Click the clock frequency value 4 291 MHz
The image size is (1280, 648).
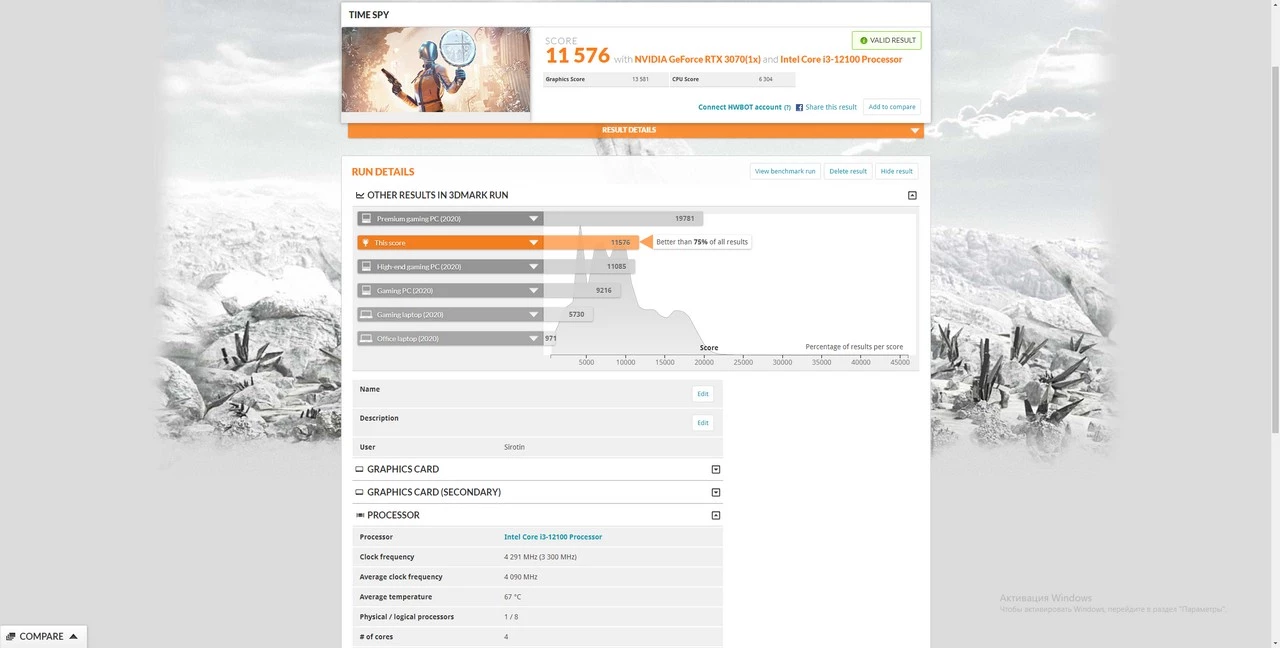pos(540,557)
